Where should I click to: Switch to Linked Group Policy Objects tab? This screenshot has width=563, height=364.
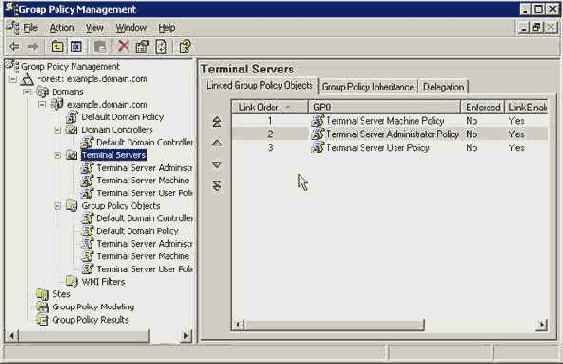coord(259,86)
